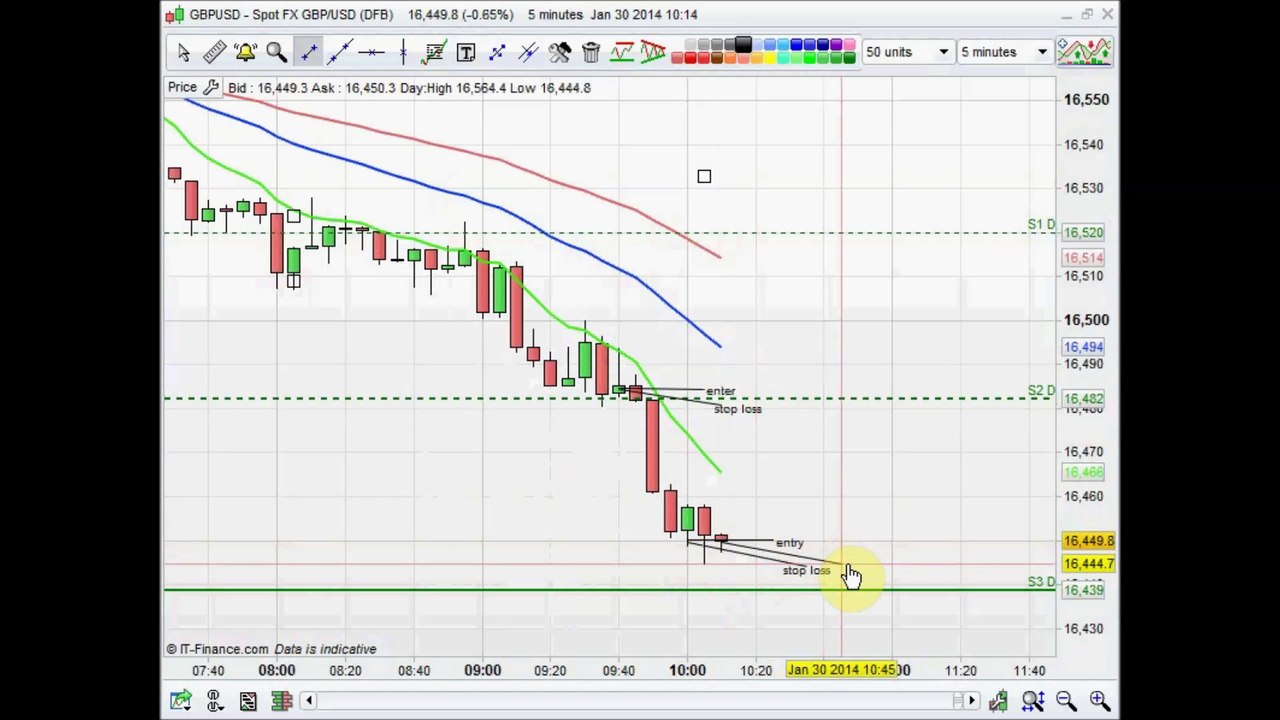The height and width of the screenshot is (720, 1280).
Task: Click the yellow 16,449.8 current price tag
Action: pos(1088,541)
